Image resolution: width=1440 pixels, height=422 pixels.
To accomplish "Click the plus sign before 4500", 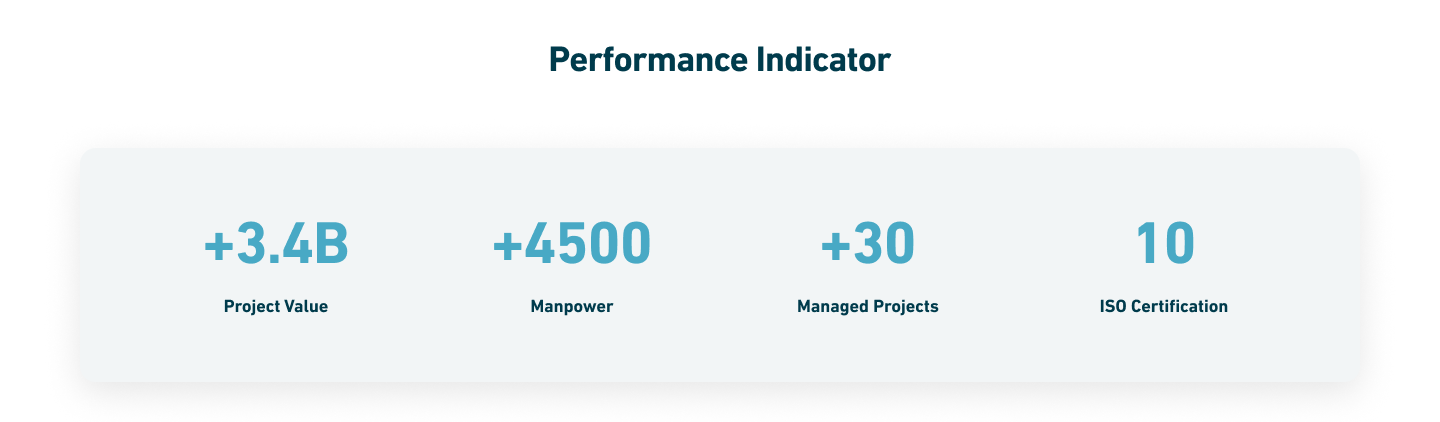I will point(507,246).
